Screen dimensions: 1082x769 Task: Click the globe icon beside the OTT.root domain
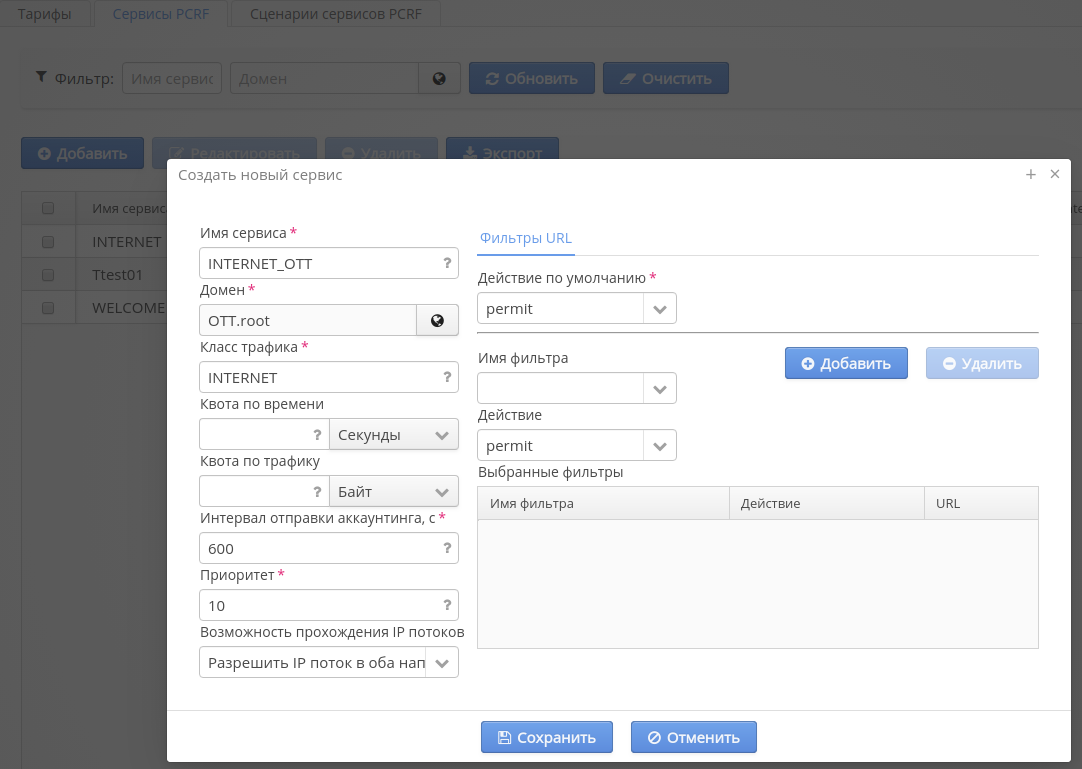point(437,320)
